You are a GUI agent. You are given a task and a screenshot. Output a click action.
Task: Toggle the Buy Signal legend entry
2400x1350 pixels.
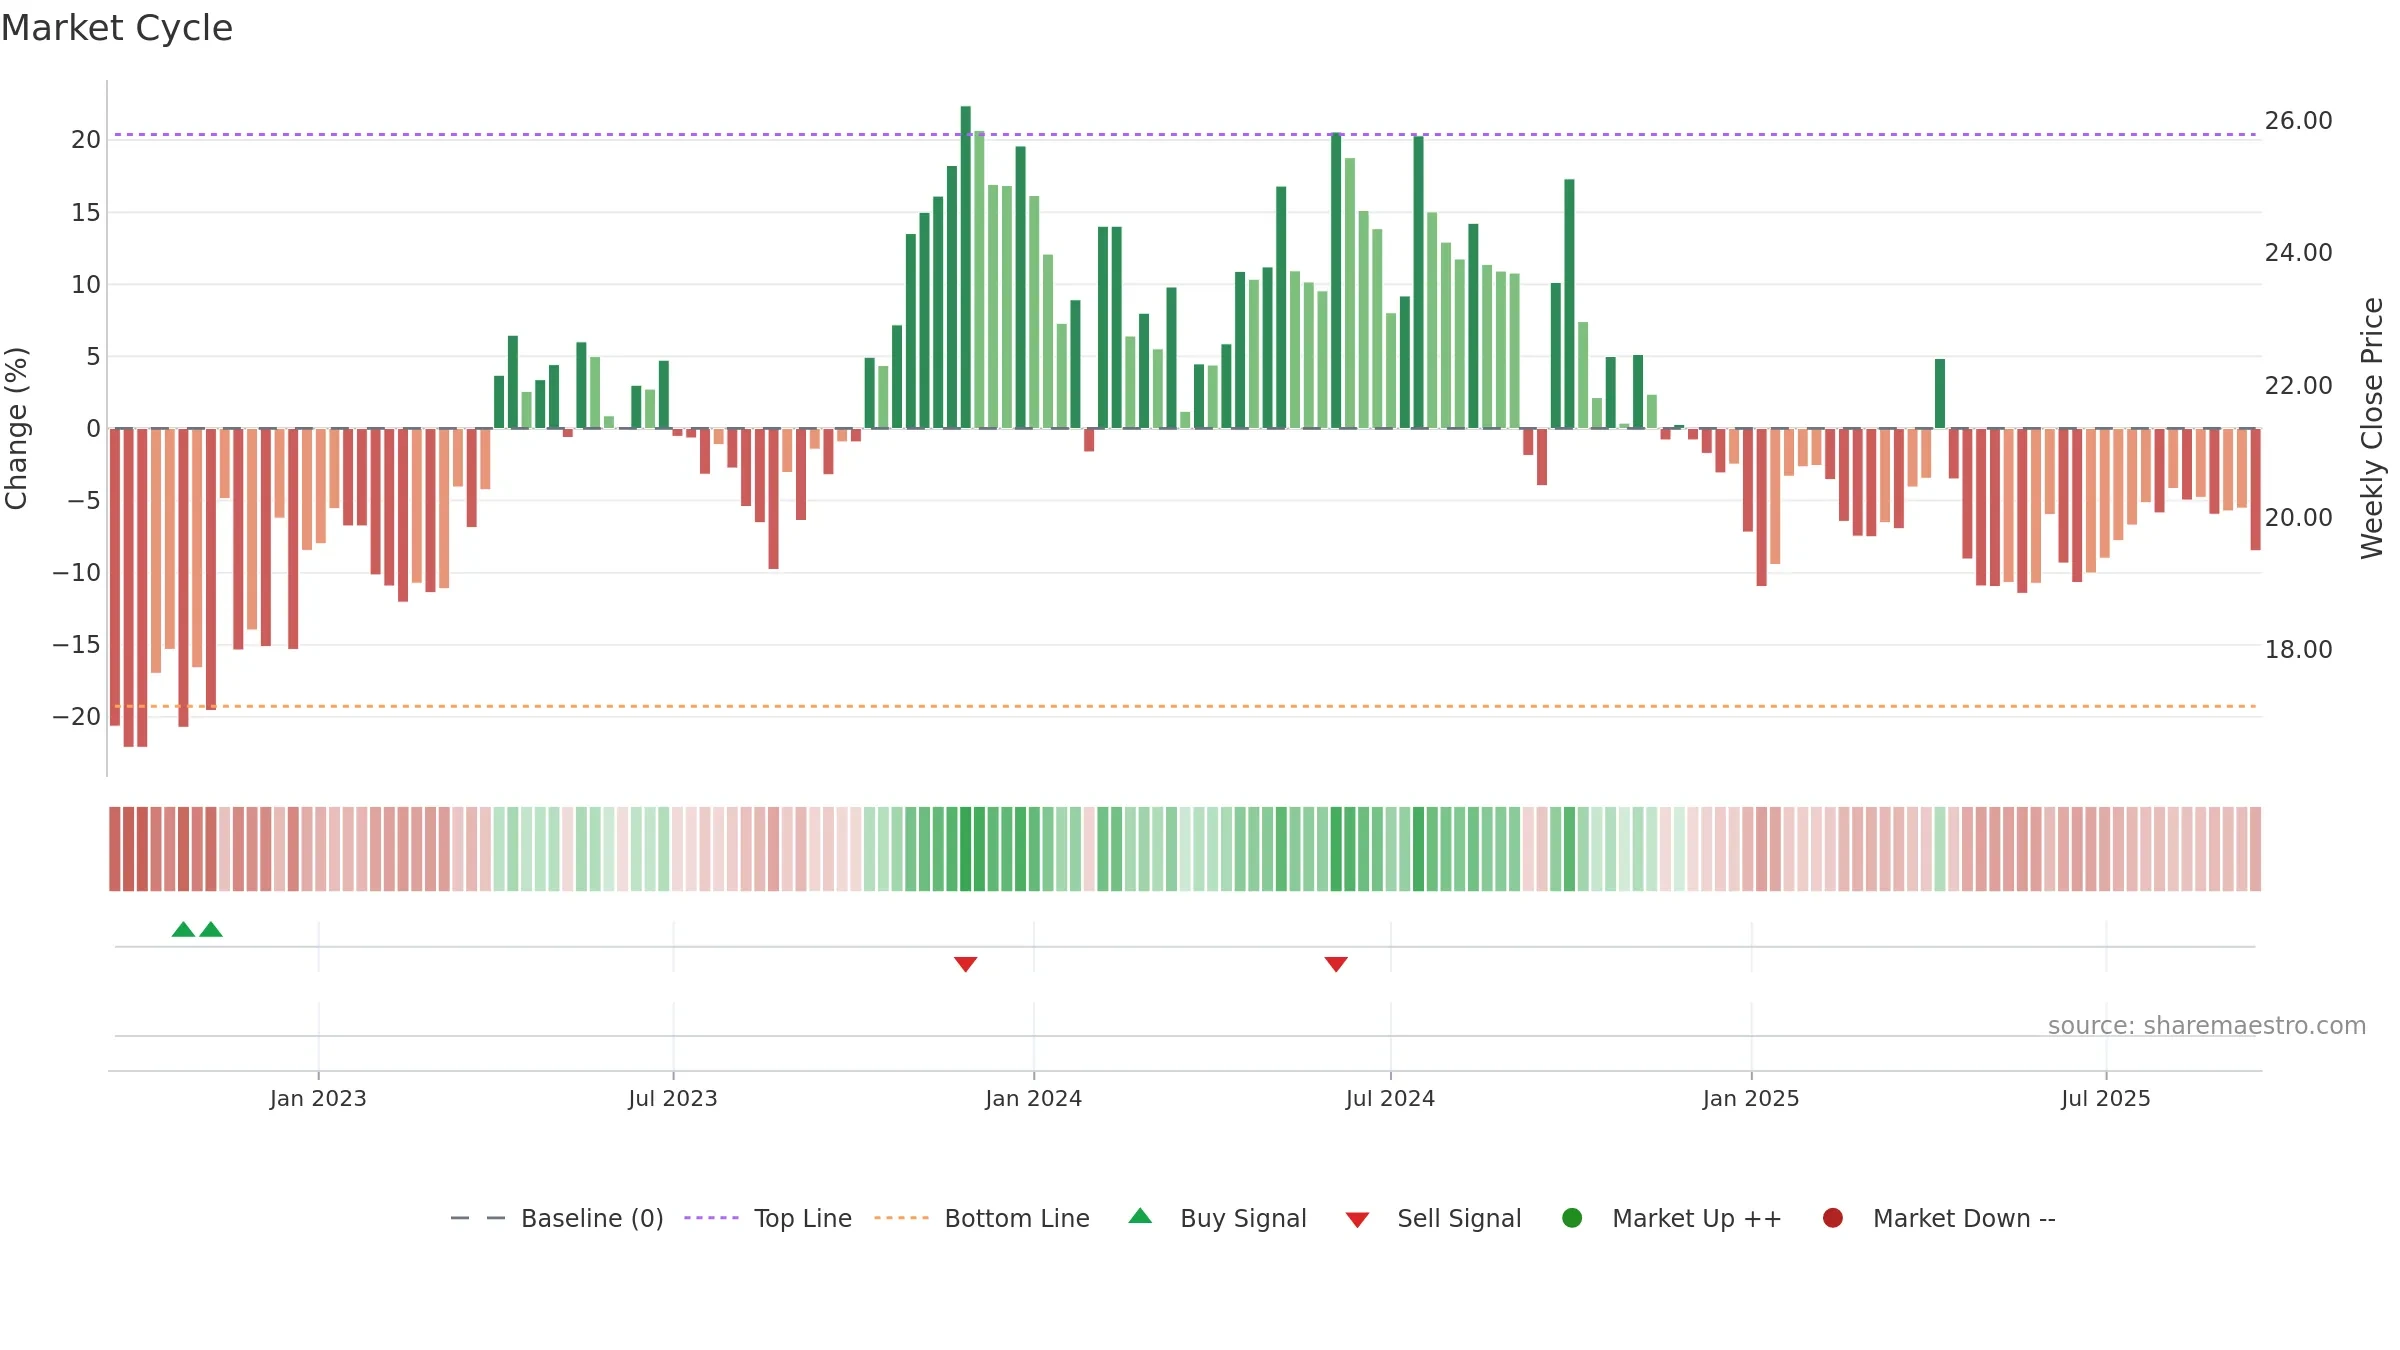(1217, 1218)
